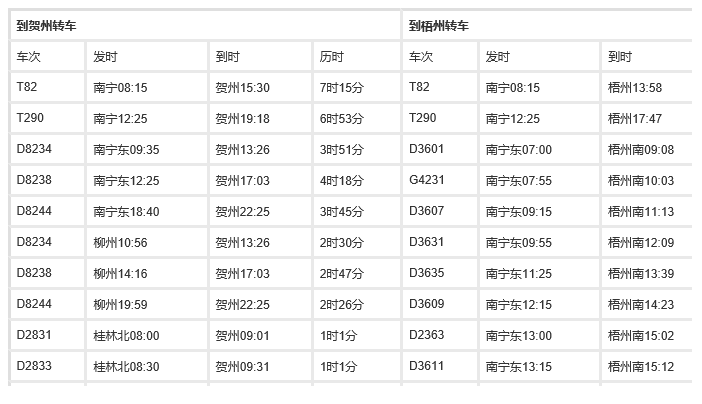
Task: Click departure cell 南宁东13:15
Action: 518,367
